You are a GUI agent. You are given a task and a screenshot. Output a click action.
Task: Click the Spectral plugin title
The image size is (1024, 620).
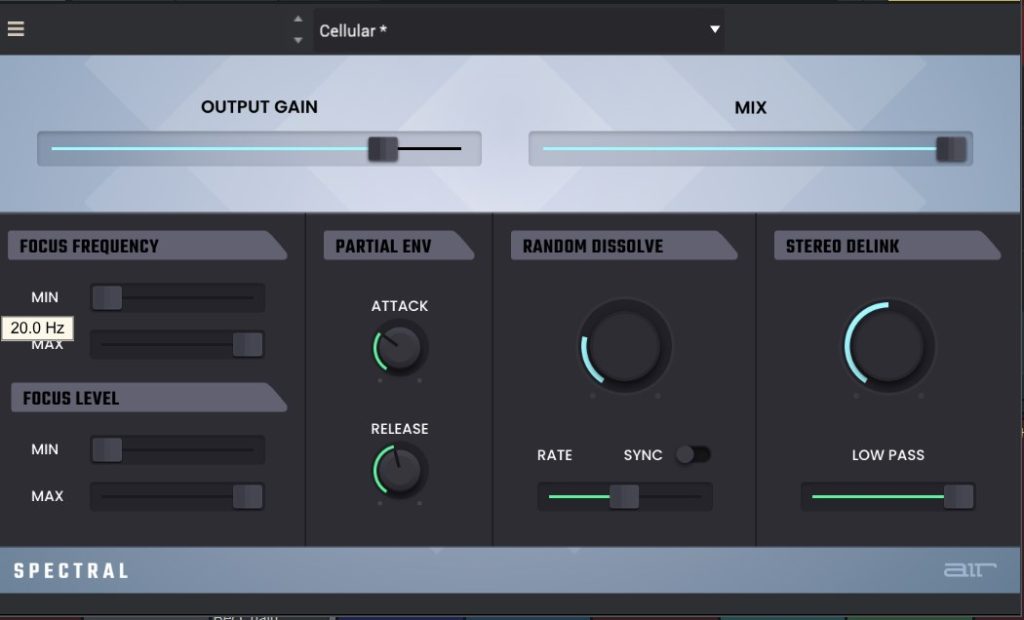[71, 571]
